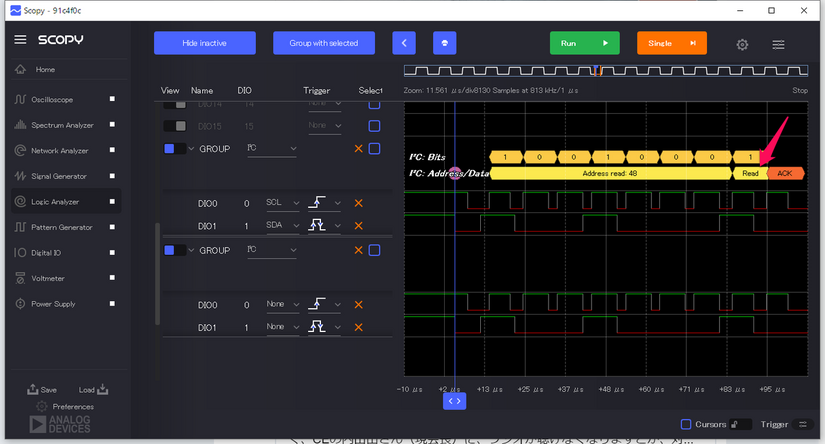Click the Address read: 48 decoded block
The width and height of the screenshot is (825, 444).
[610, 173]
